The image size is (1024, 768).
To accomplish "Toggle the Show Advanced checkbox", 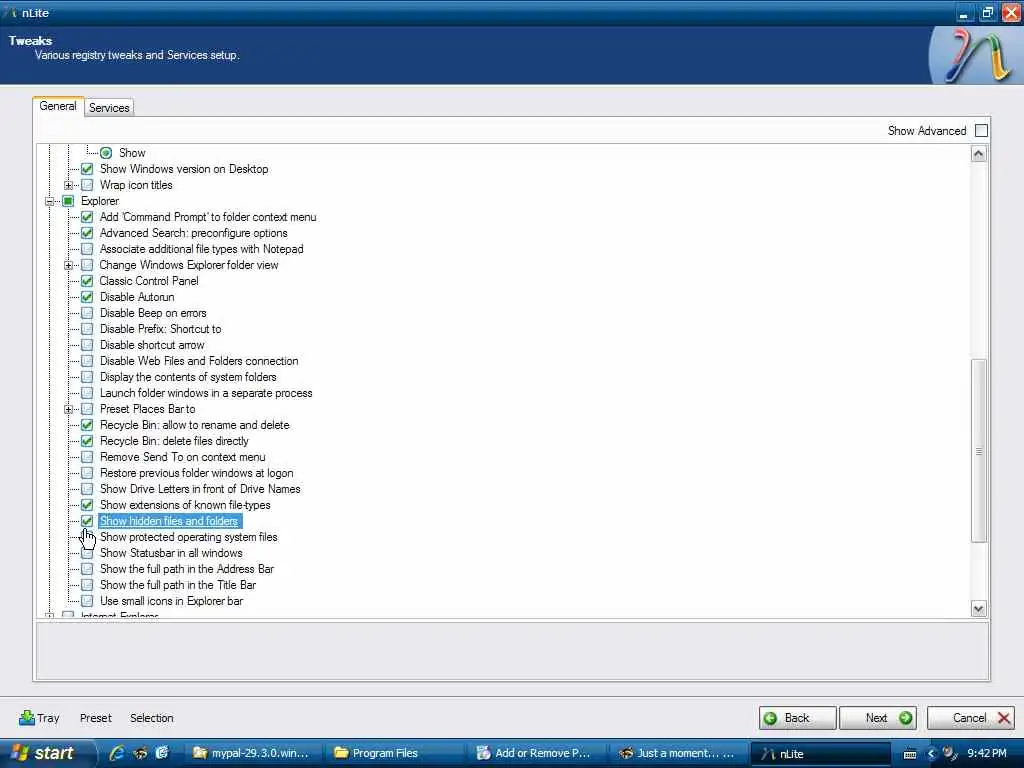I will click(x=981, y=131).
